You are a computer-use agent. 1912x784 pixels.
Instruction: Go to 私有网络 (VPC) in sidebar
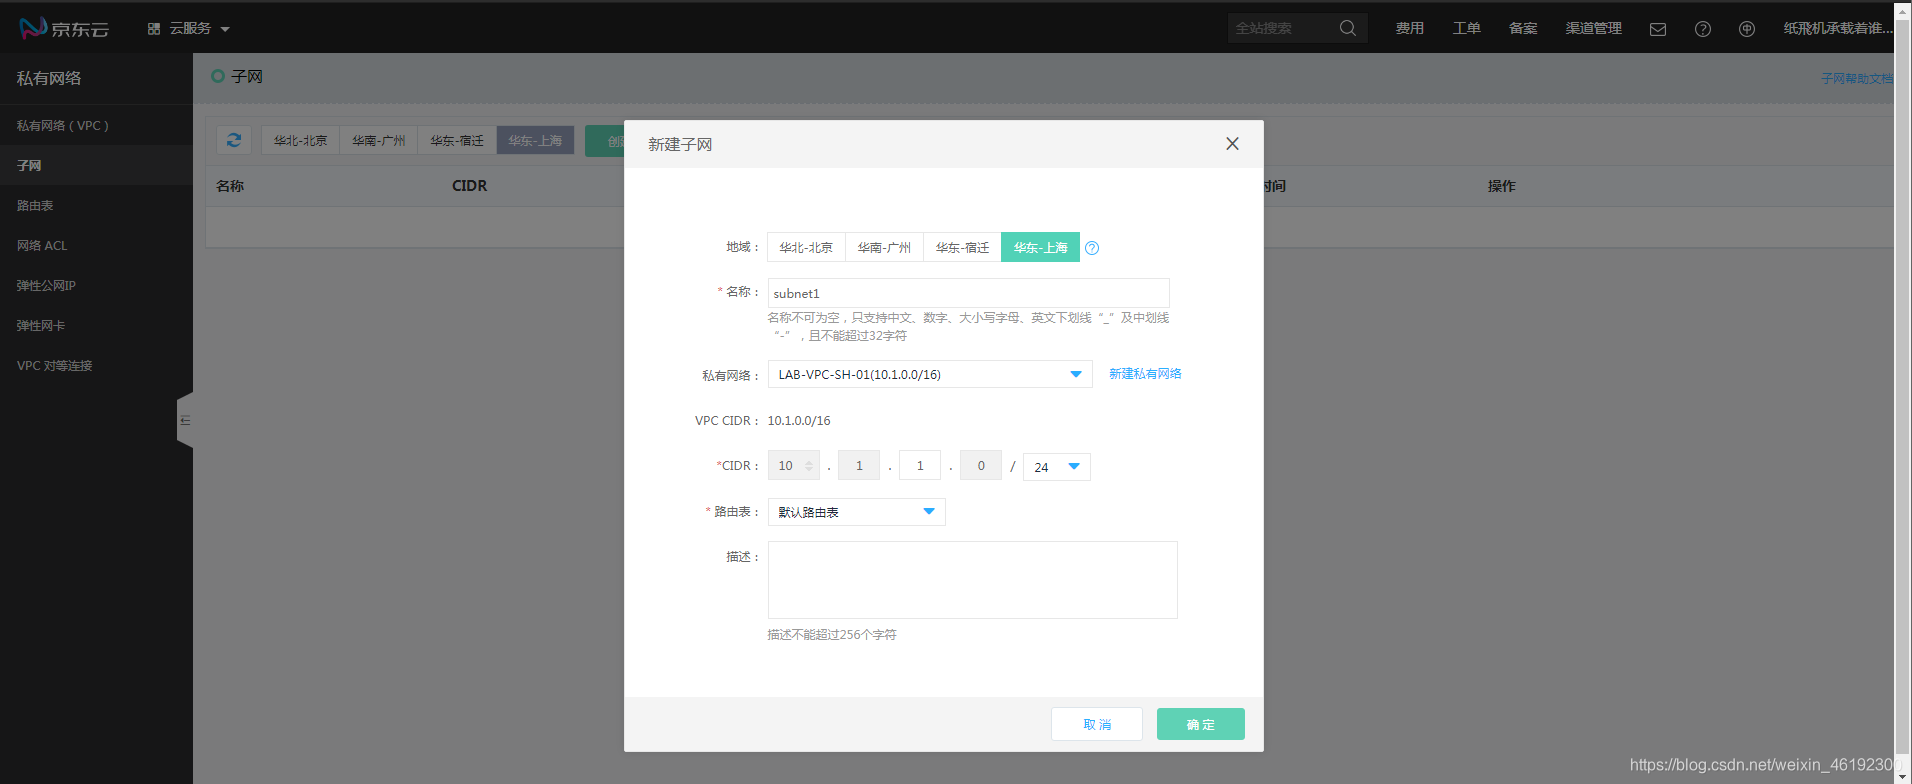pos(96,125)
